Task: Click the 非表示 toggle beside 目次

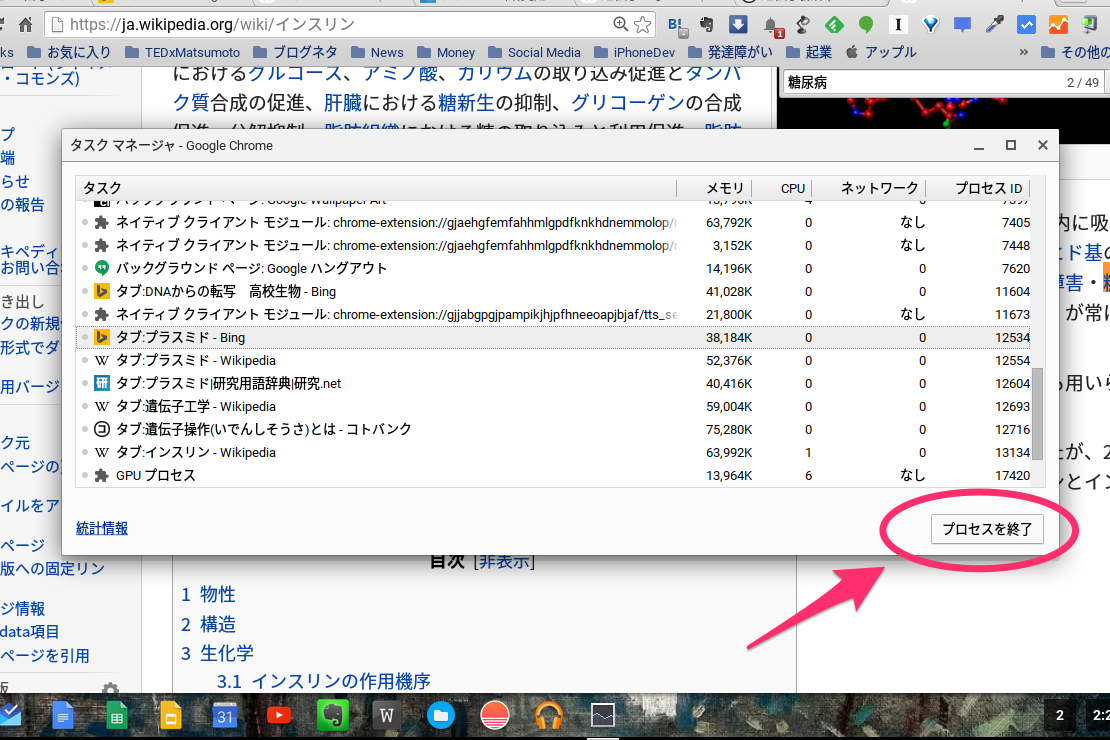Action: coord(504,562)
